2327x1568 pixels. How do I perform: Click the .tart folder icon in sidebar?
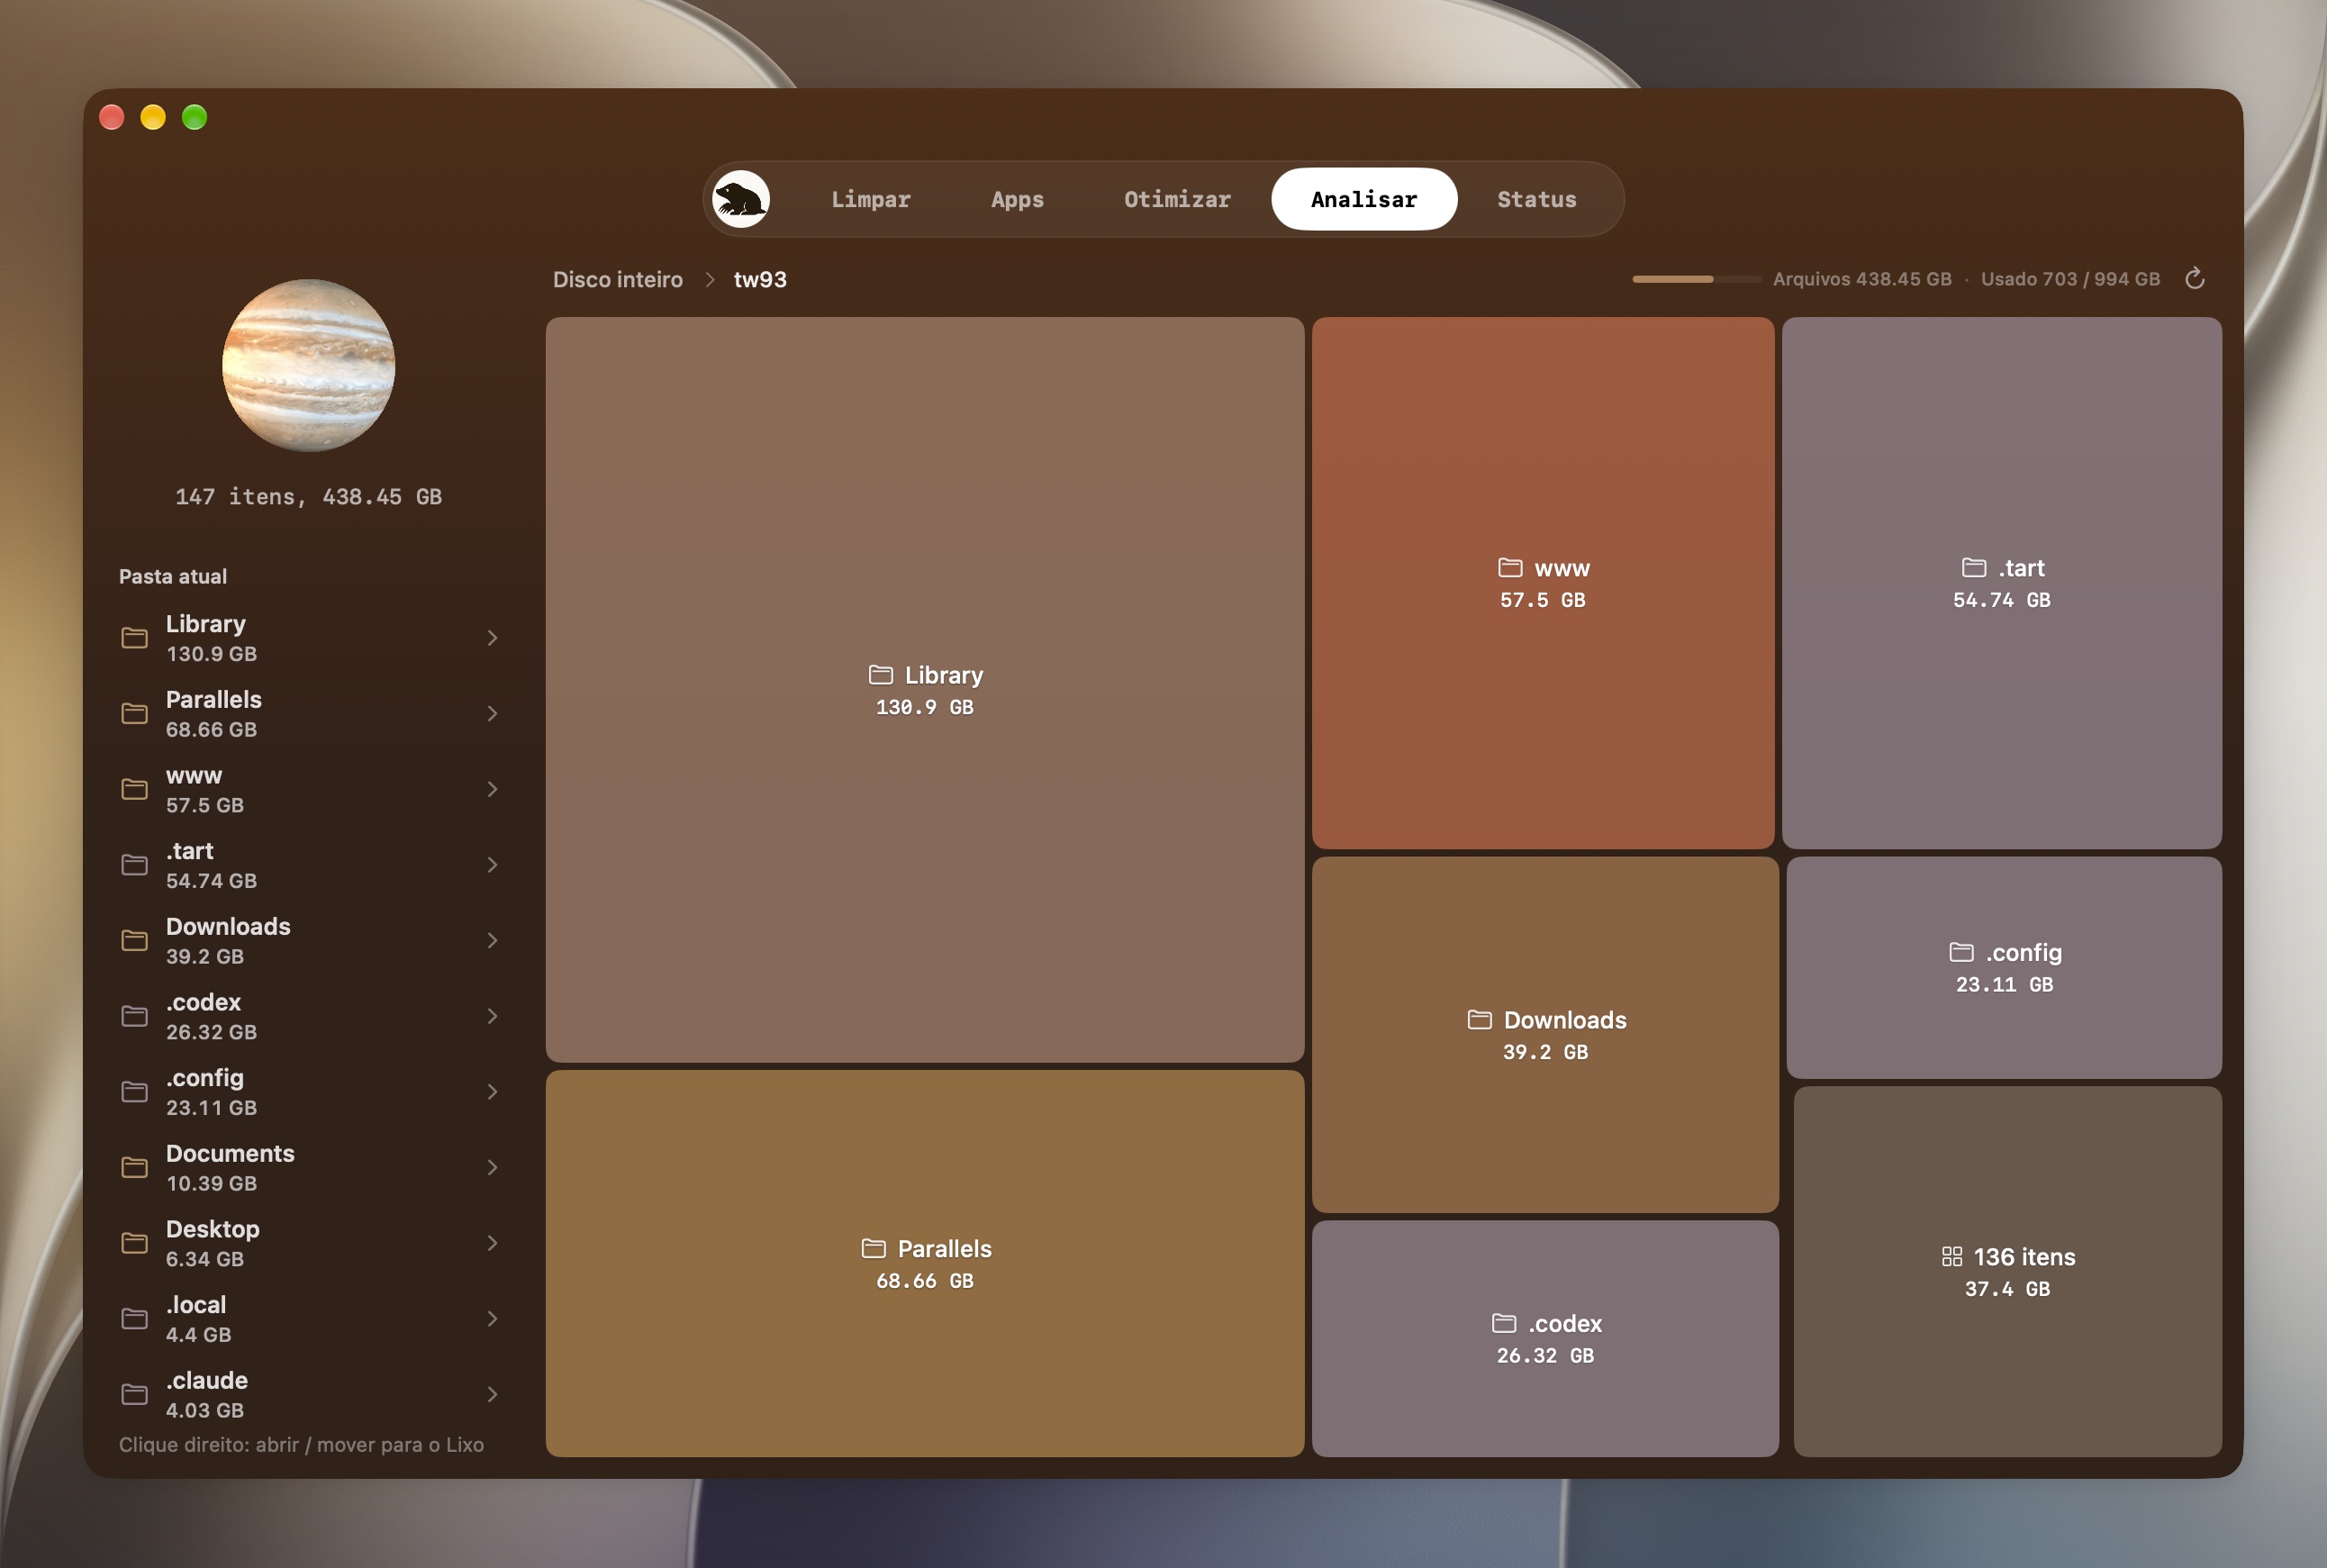(134, 865)
